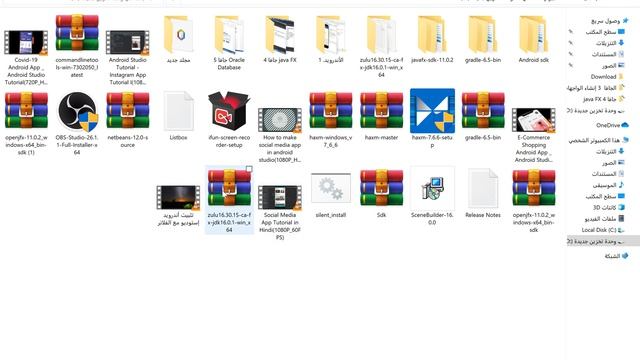Screen dimensions: 640x360
Task: Select the blank Listbox file
Action: (x=178, y=116)
